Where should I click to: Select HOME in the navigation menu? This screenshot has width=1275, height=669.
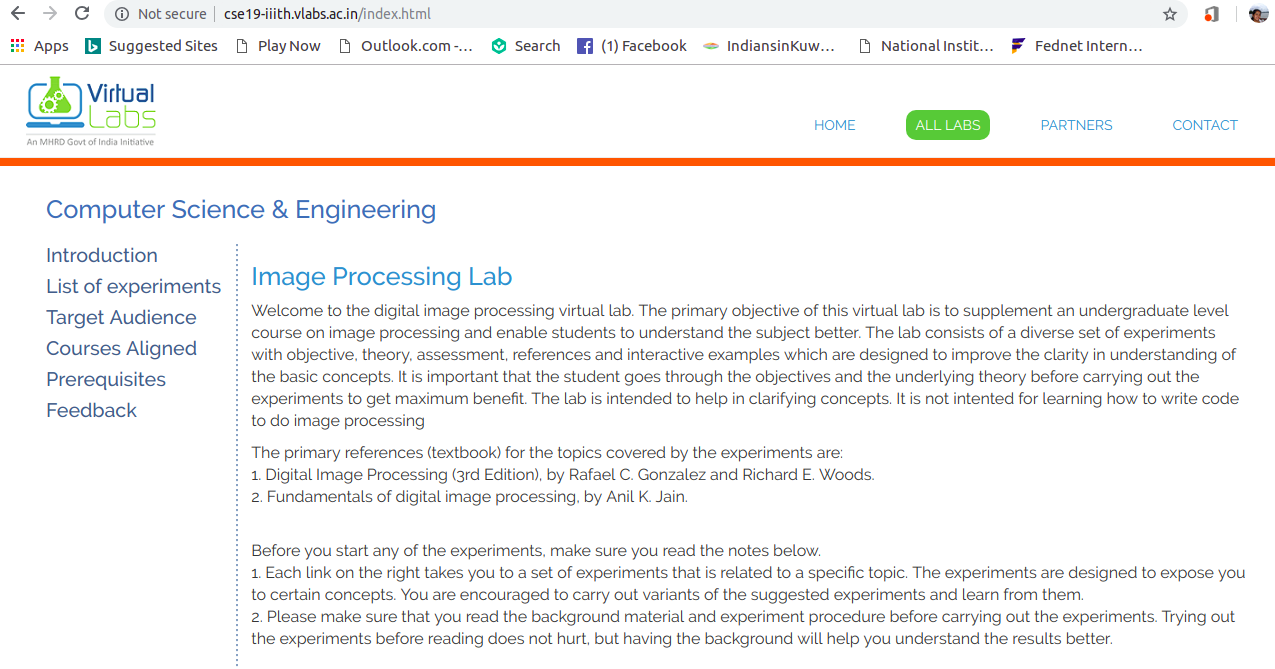(834, 124)
